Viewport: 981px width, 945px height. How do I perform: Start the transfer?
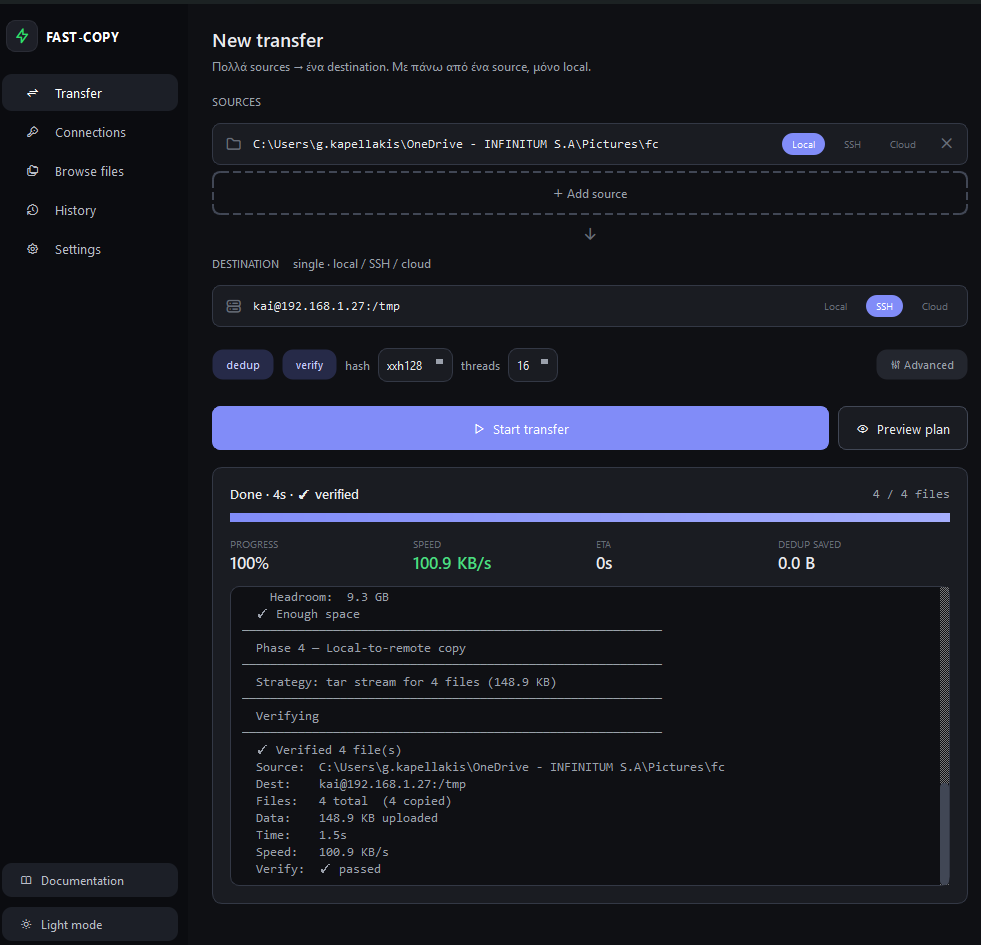(x=520, y=428)
